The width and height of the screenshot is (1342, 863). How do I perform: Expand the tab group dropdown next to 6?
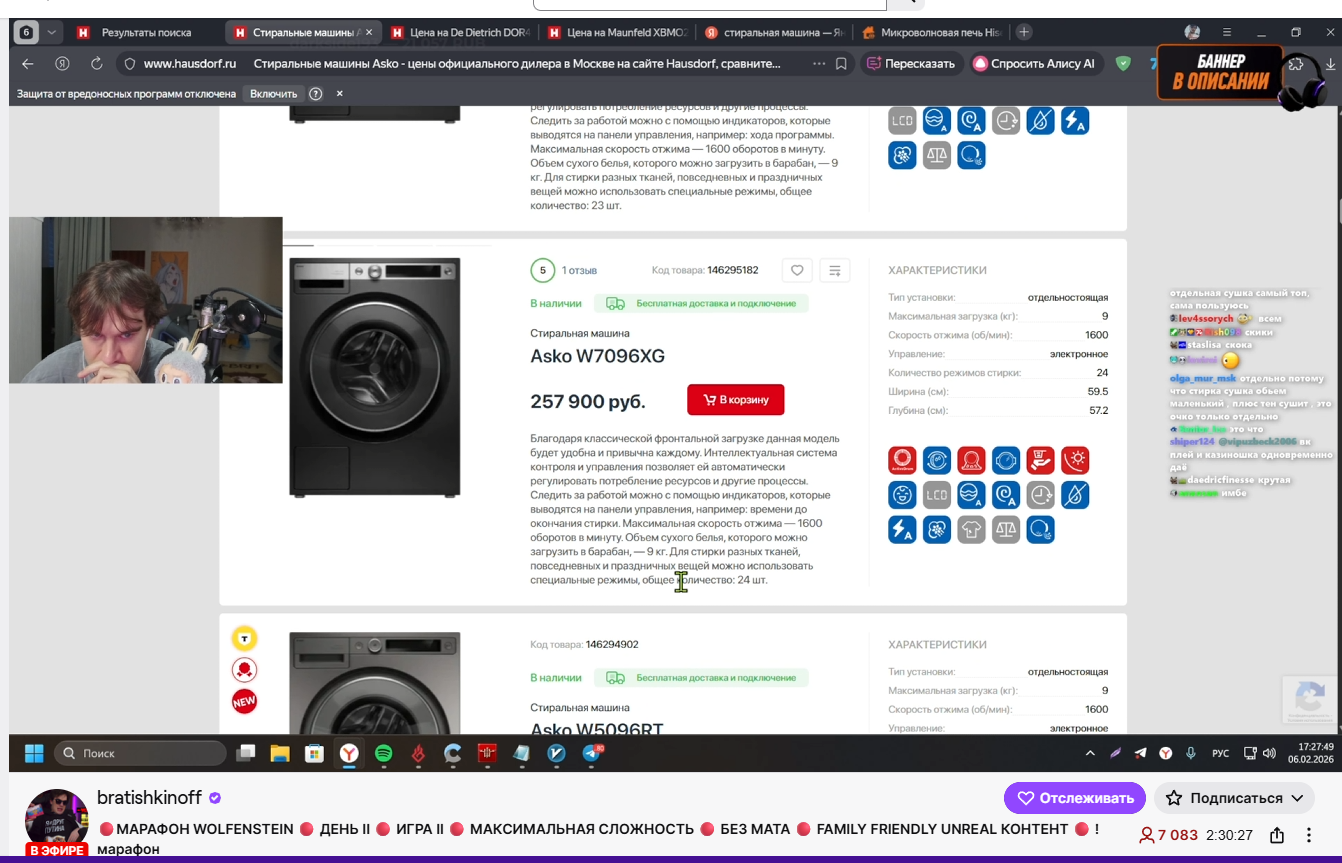[x=52, y=32]
